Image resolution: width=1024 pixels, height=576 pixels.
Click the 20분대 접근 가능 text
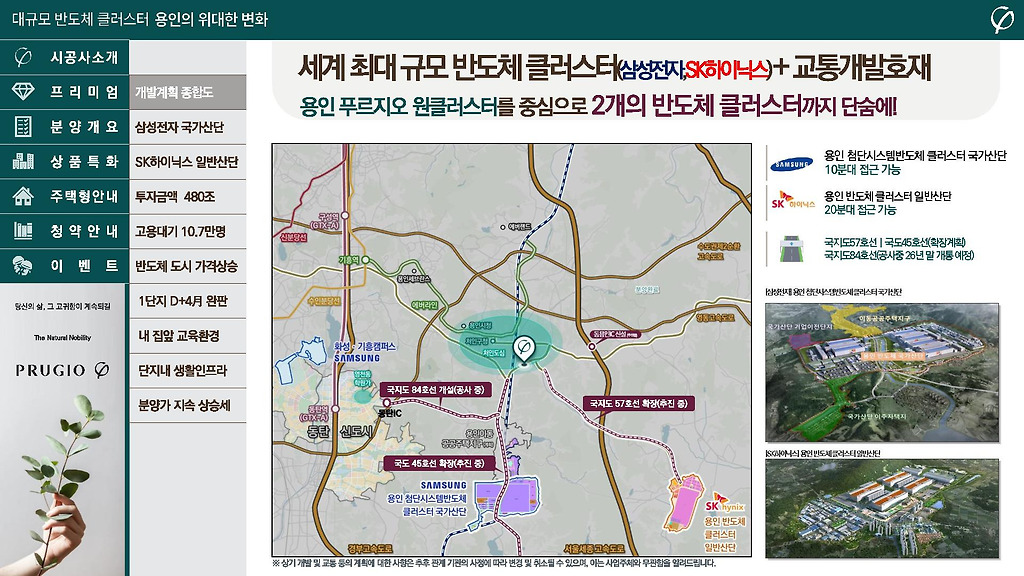click(x=860, y=210)
